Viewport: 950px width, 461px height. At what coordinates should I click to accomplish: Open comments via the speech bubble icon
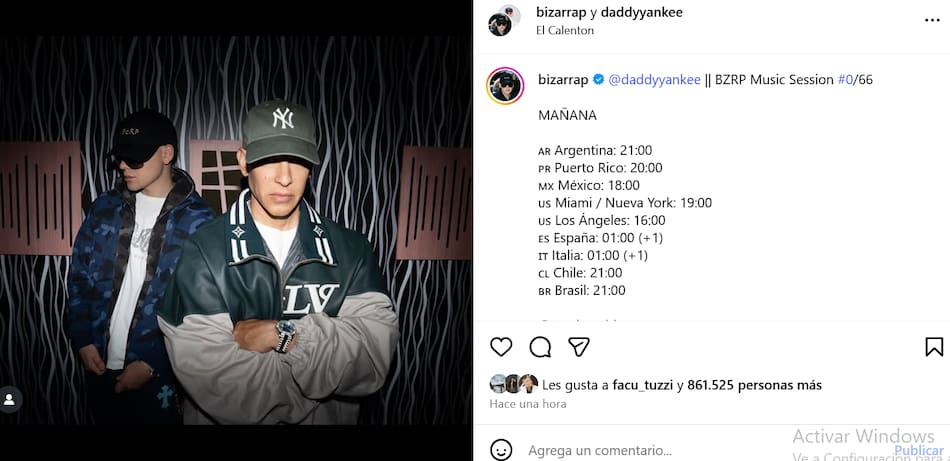(x=540, y=347)
